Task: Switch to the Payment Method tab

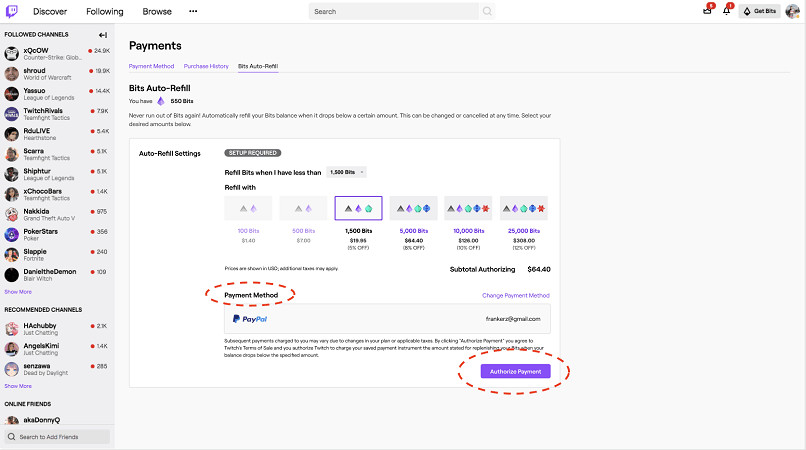Action: coord(151,66)
